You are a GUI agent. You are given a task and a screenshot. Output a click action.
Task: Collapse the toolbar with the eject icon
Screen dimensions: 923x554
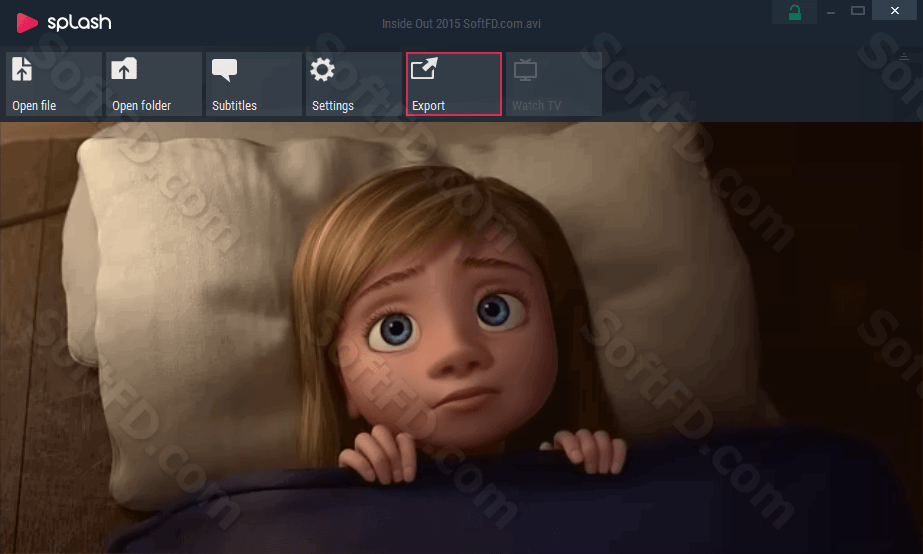[x=904, y=57]
